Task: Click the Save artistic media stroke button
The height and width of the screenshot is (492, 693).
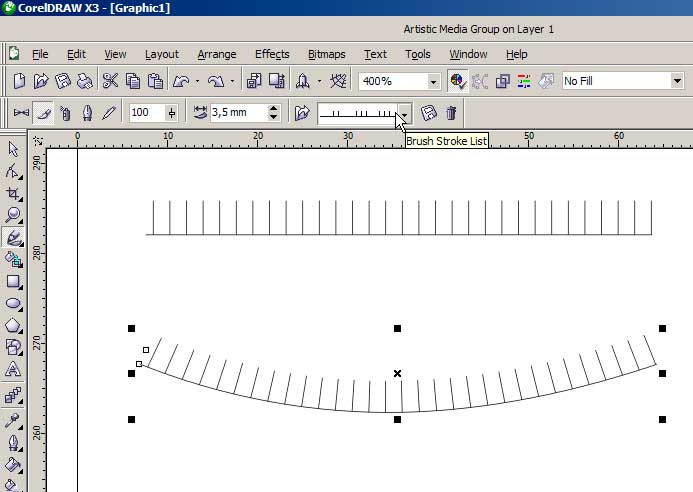Action: pos(429,113)
